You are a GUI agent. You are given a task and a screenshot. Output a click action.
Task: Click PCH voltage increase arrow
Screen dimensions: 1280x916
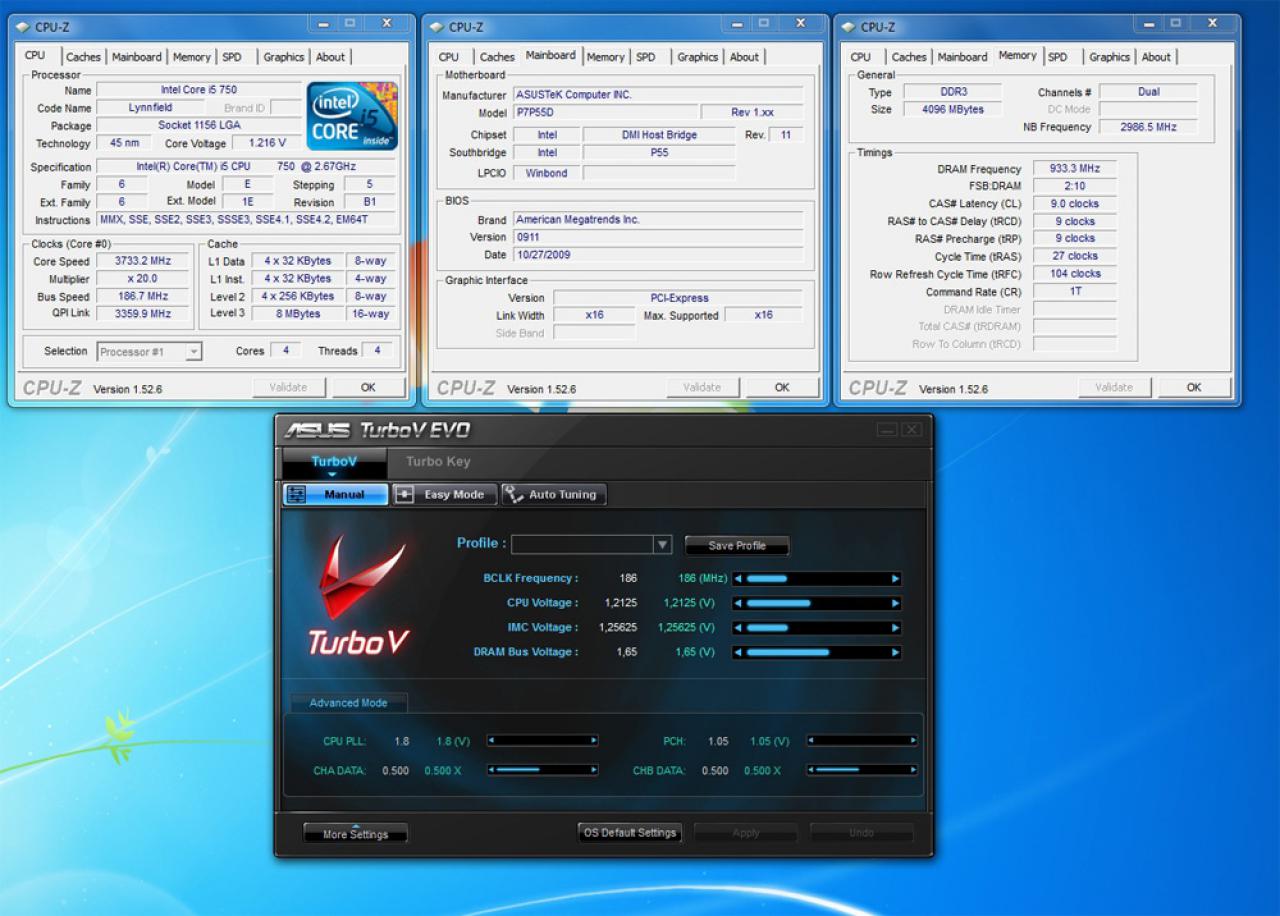913,741
